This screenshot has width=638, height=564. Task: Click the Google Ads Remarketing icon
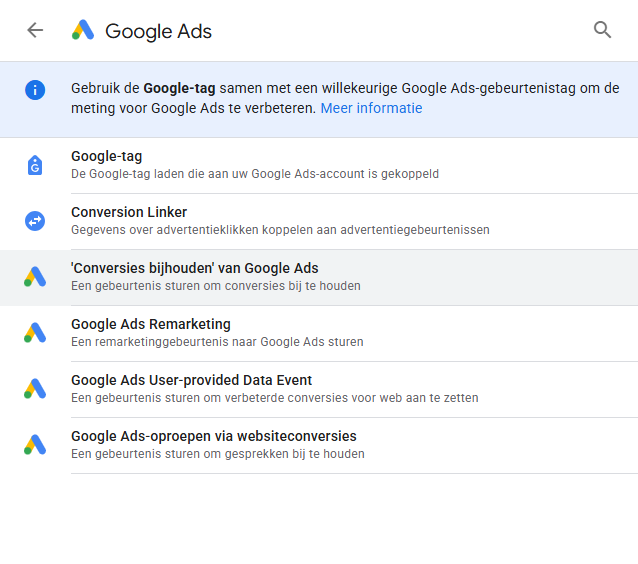click(35, 333)
